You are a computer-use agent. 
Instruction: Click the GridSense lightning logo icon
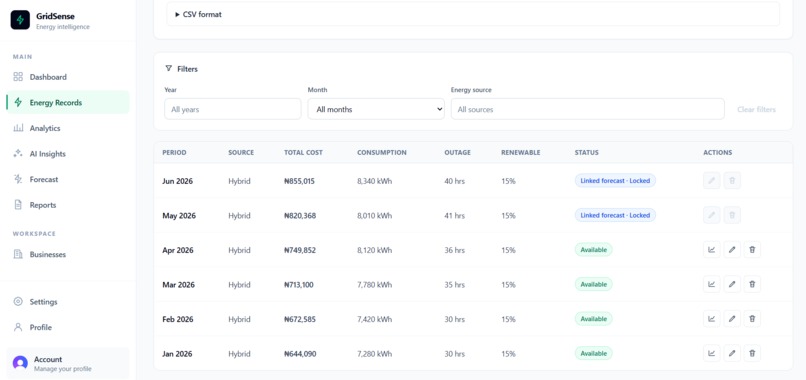coord(20,20)
